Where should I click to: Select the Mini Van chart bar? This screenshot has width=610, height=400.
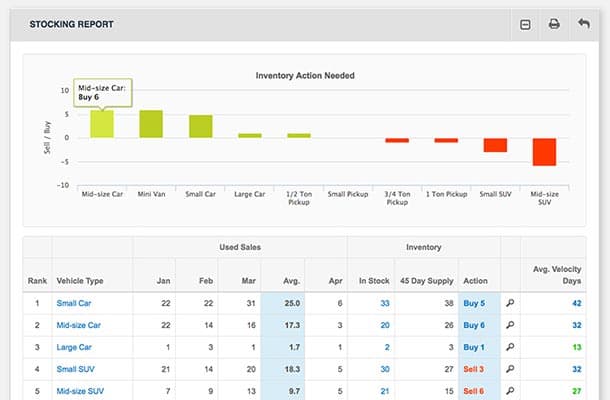point(151,124)
